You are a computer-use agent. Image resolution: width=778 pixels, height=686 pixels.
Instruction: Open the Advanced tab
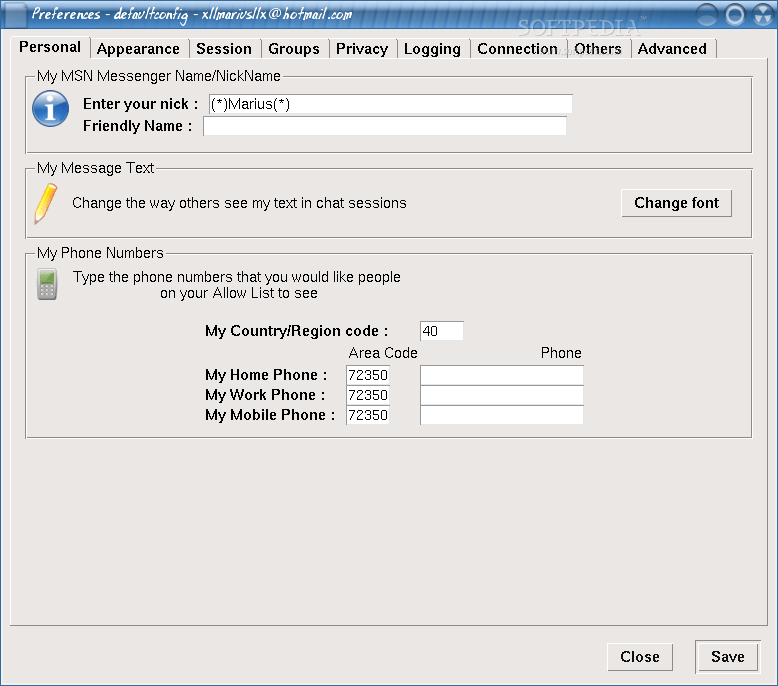[x=672, y=49]
